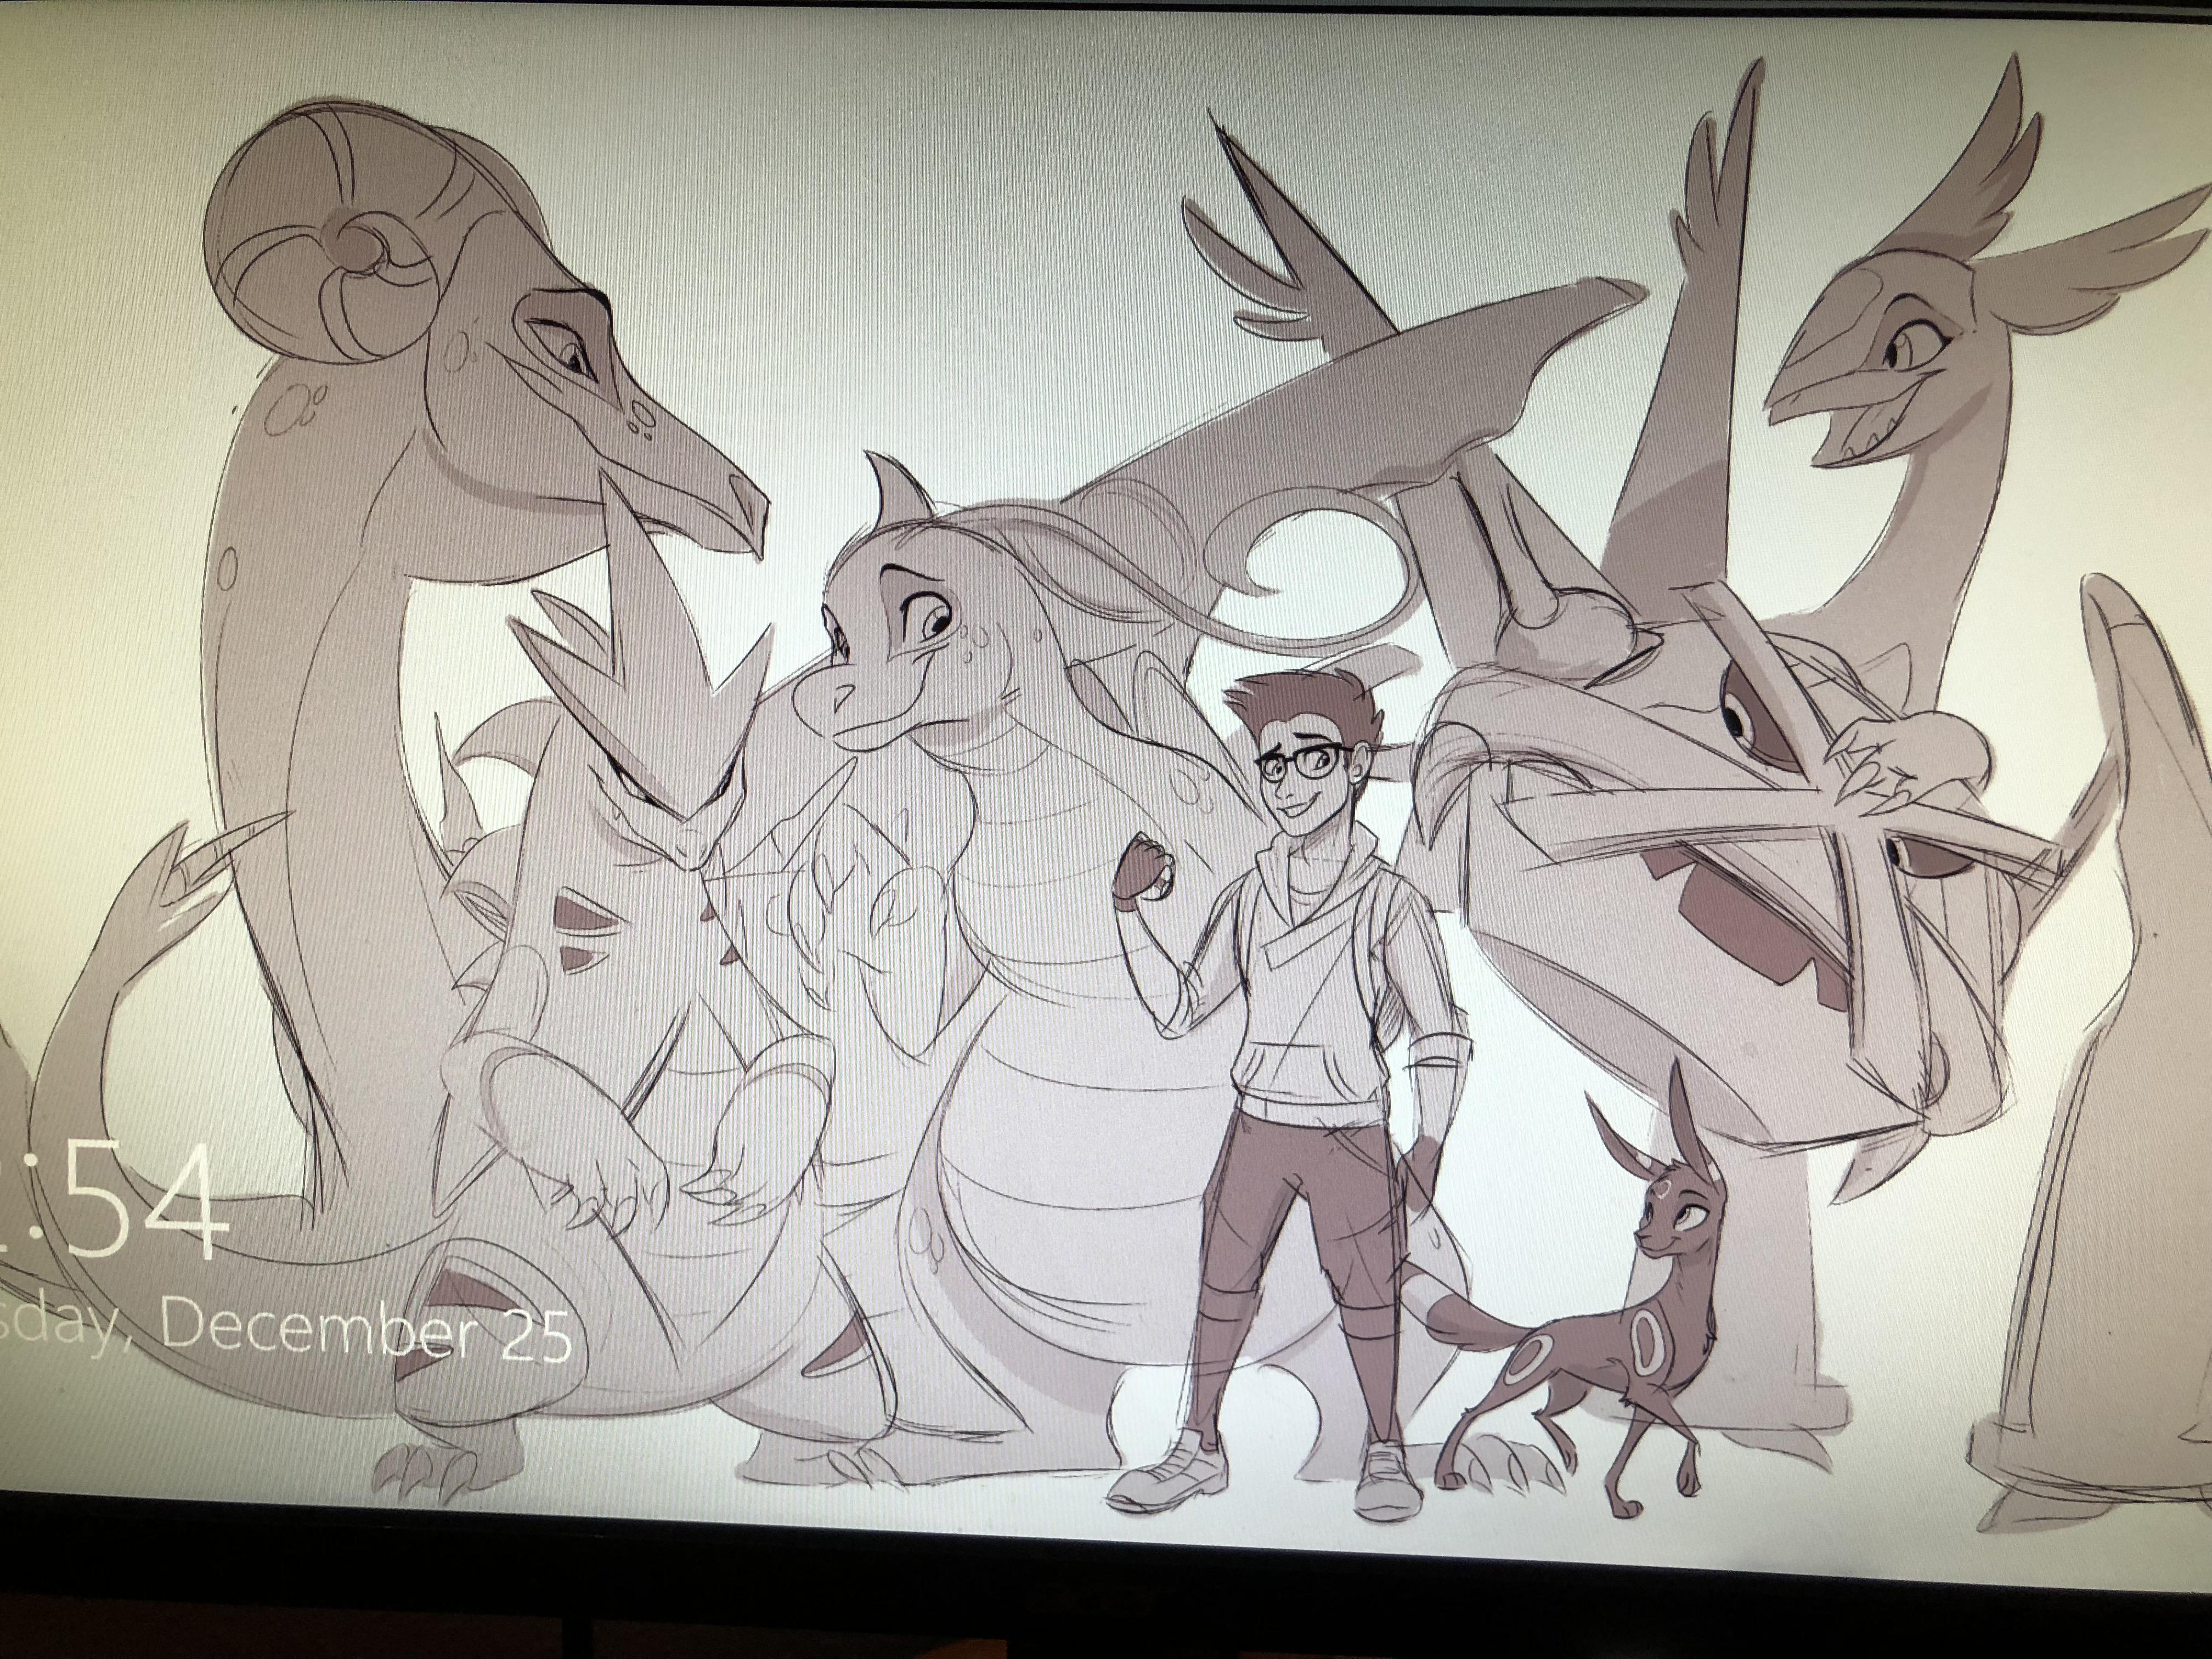The width and height of the screenshot is (2212, 1659).
Task: Click the December 25 date text
Action: 365,1330
